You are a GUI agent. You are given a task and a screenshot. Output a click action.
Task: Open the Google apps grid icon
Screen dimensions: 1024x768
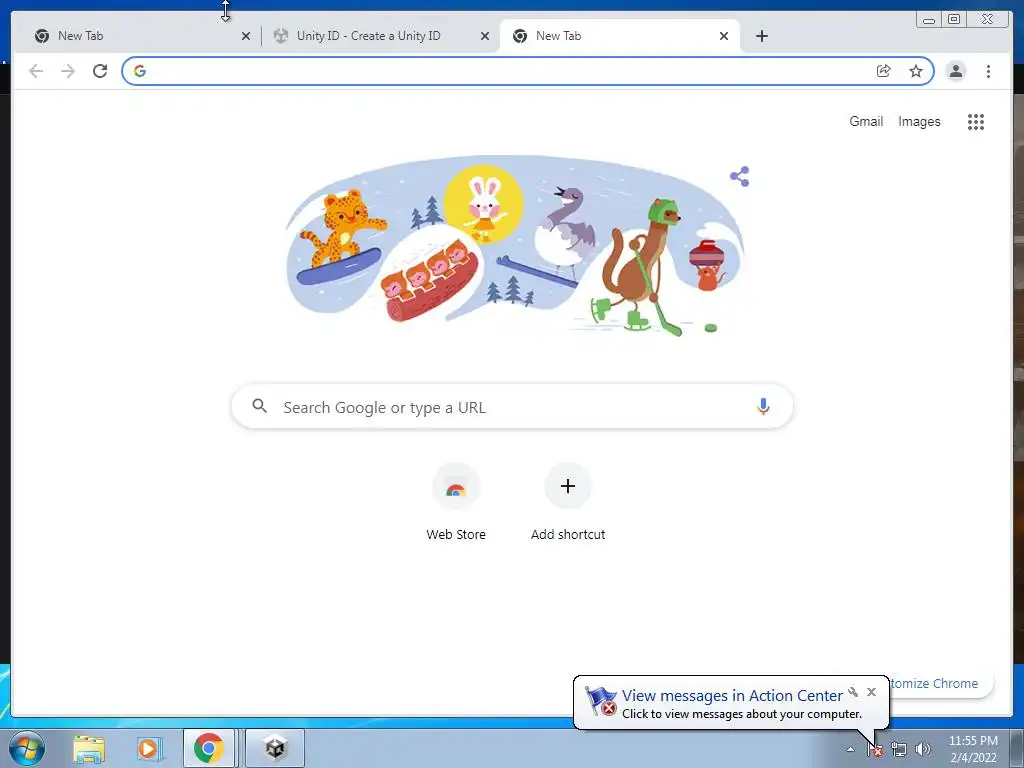point(976,121)
